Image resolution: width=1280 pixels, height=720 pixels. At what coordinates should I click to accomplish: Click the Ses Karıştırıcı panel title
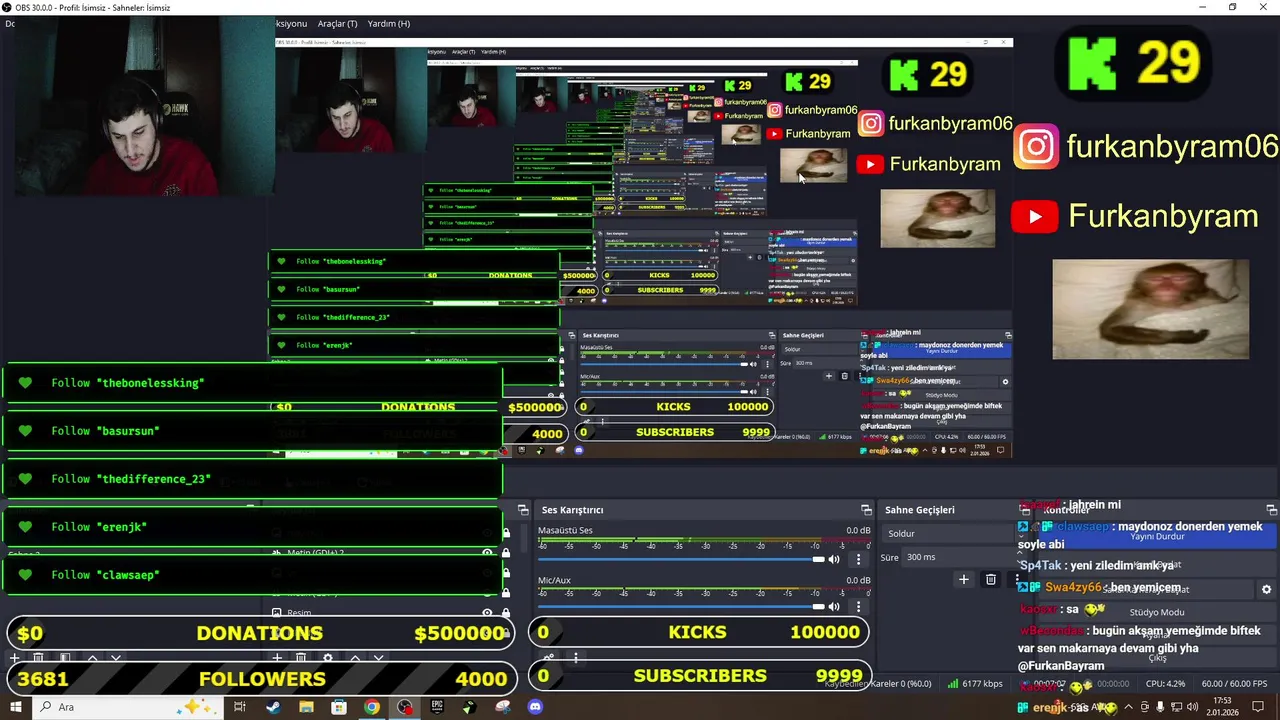tap(572, 510)
